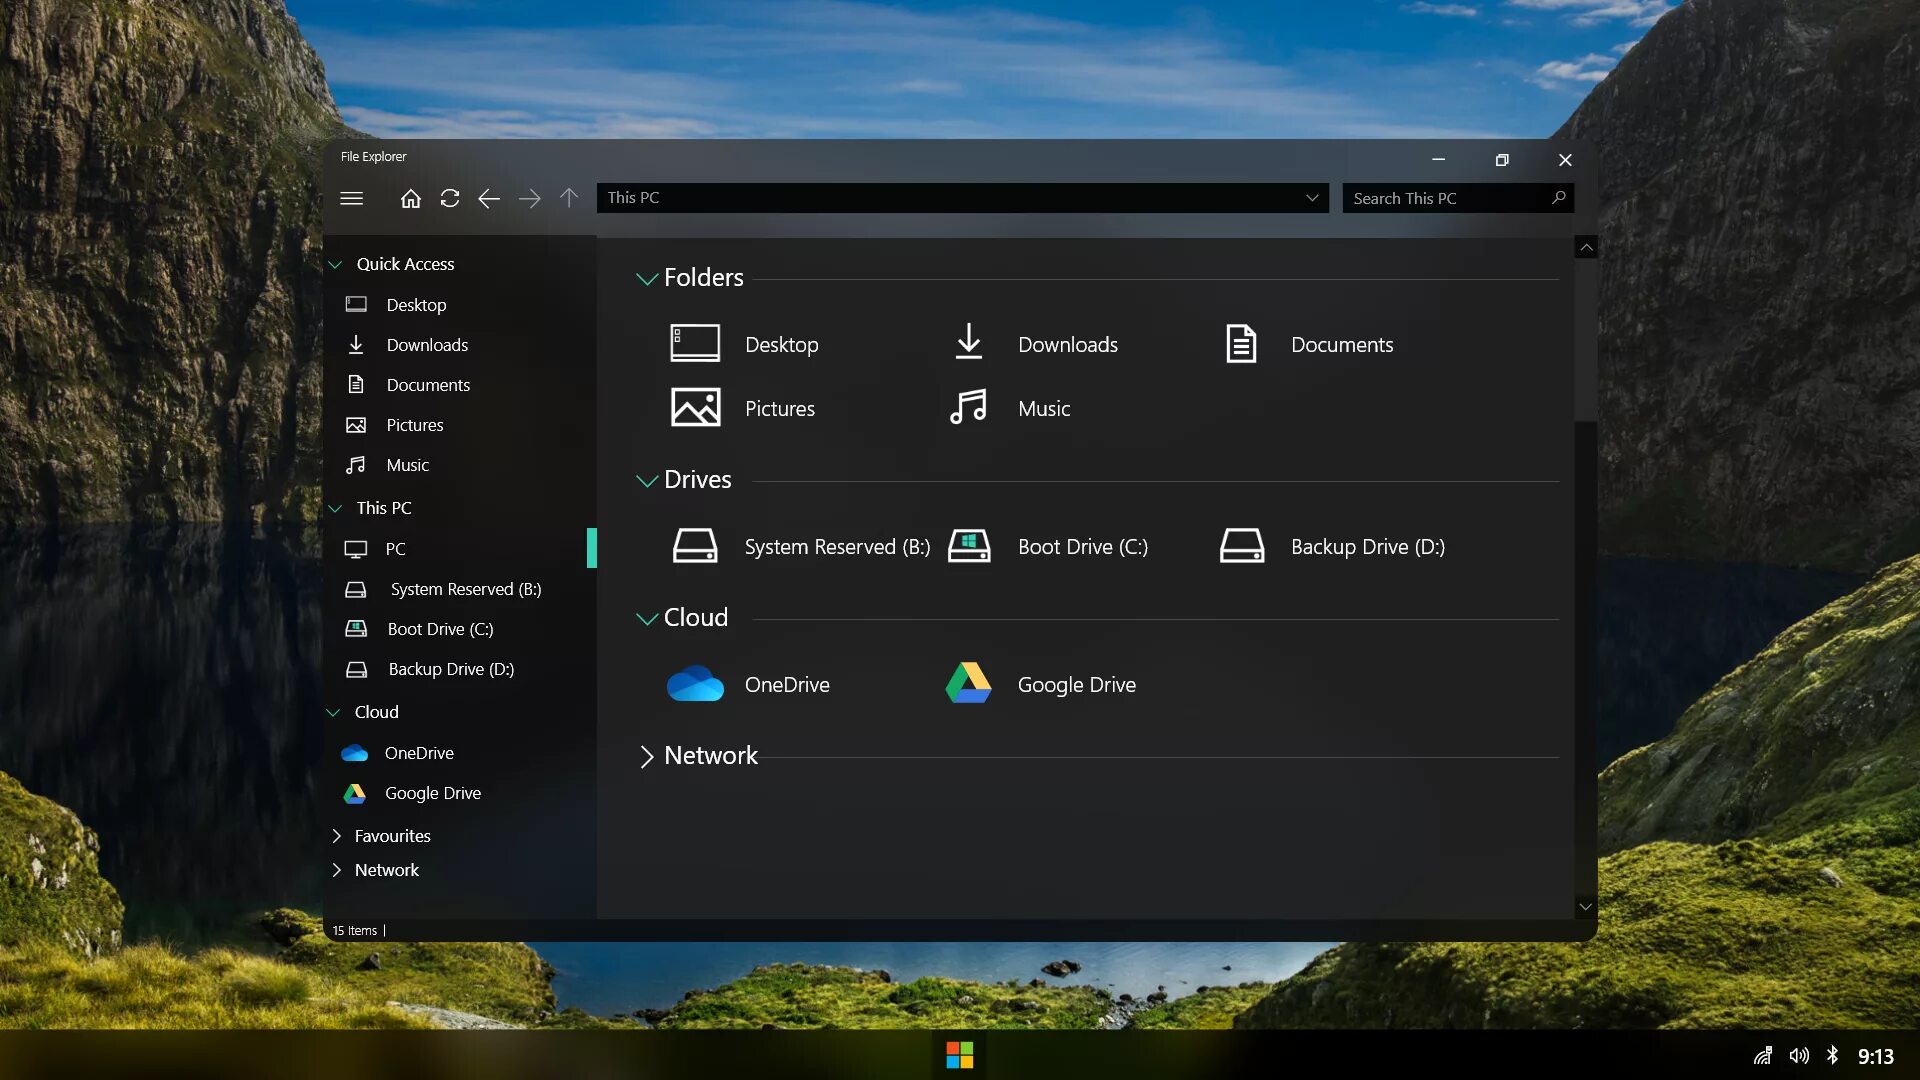Select Backup Drive (D:) in sidebar
The image size is (1920, 1080).
pyautogui.click(x=450, y=669)
